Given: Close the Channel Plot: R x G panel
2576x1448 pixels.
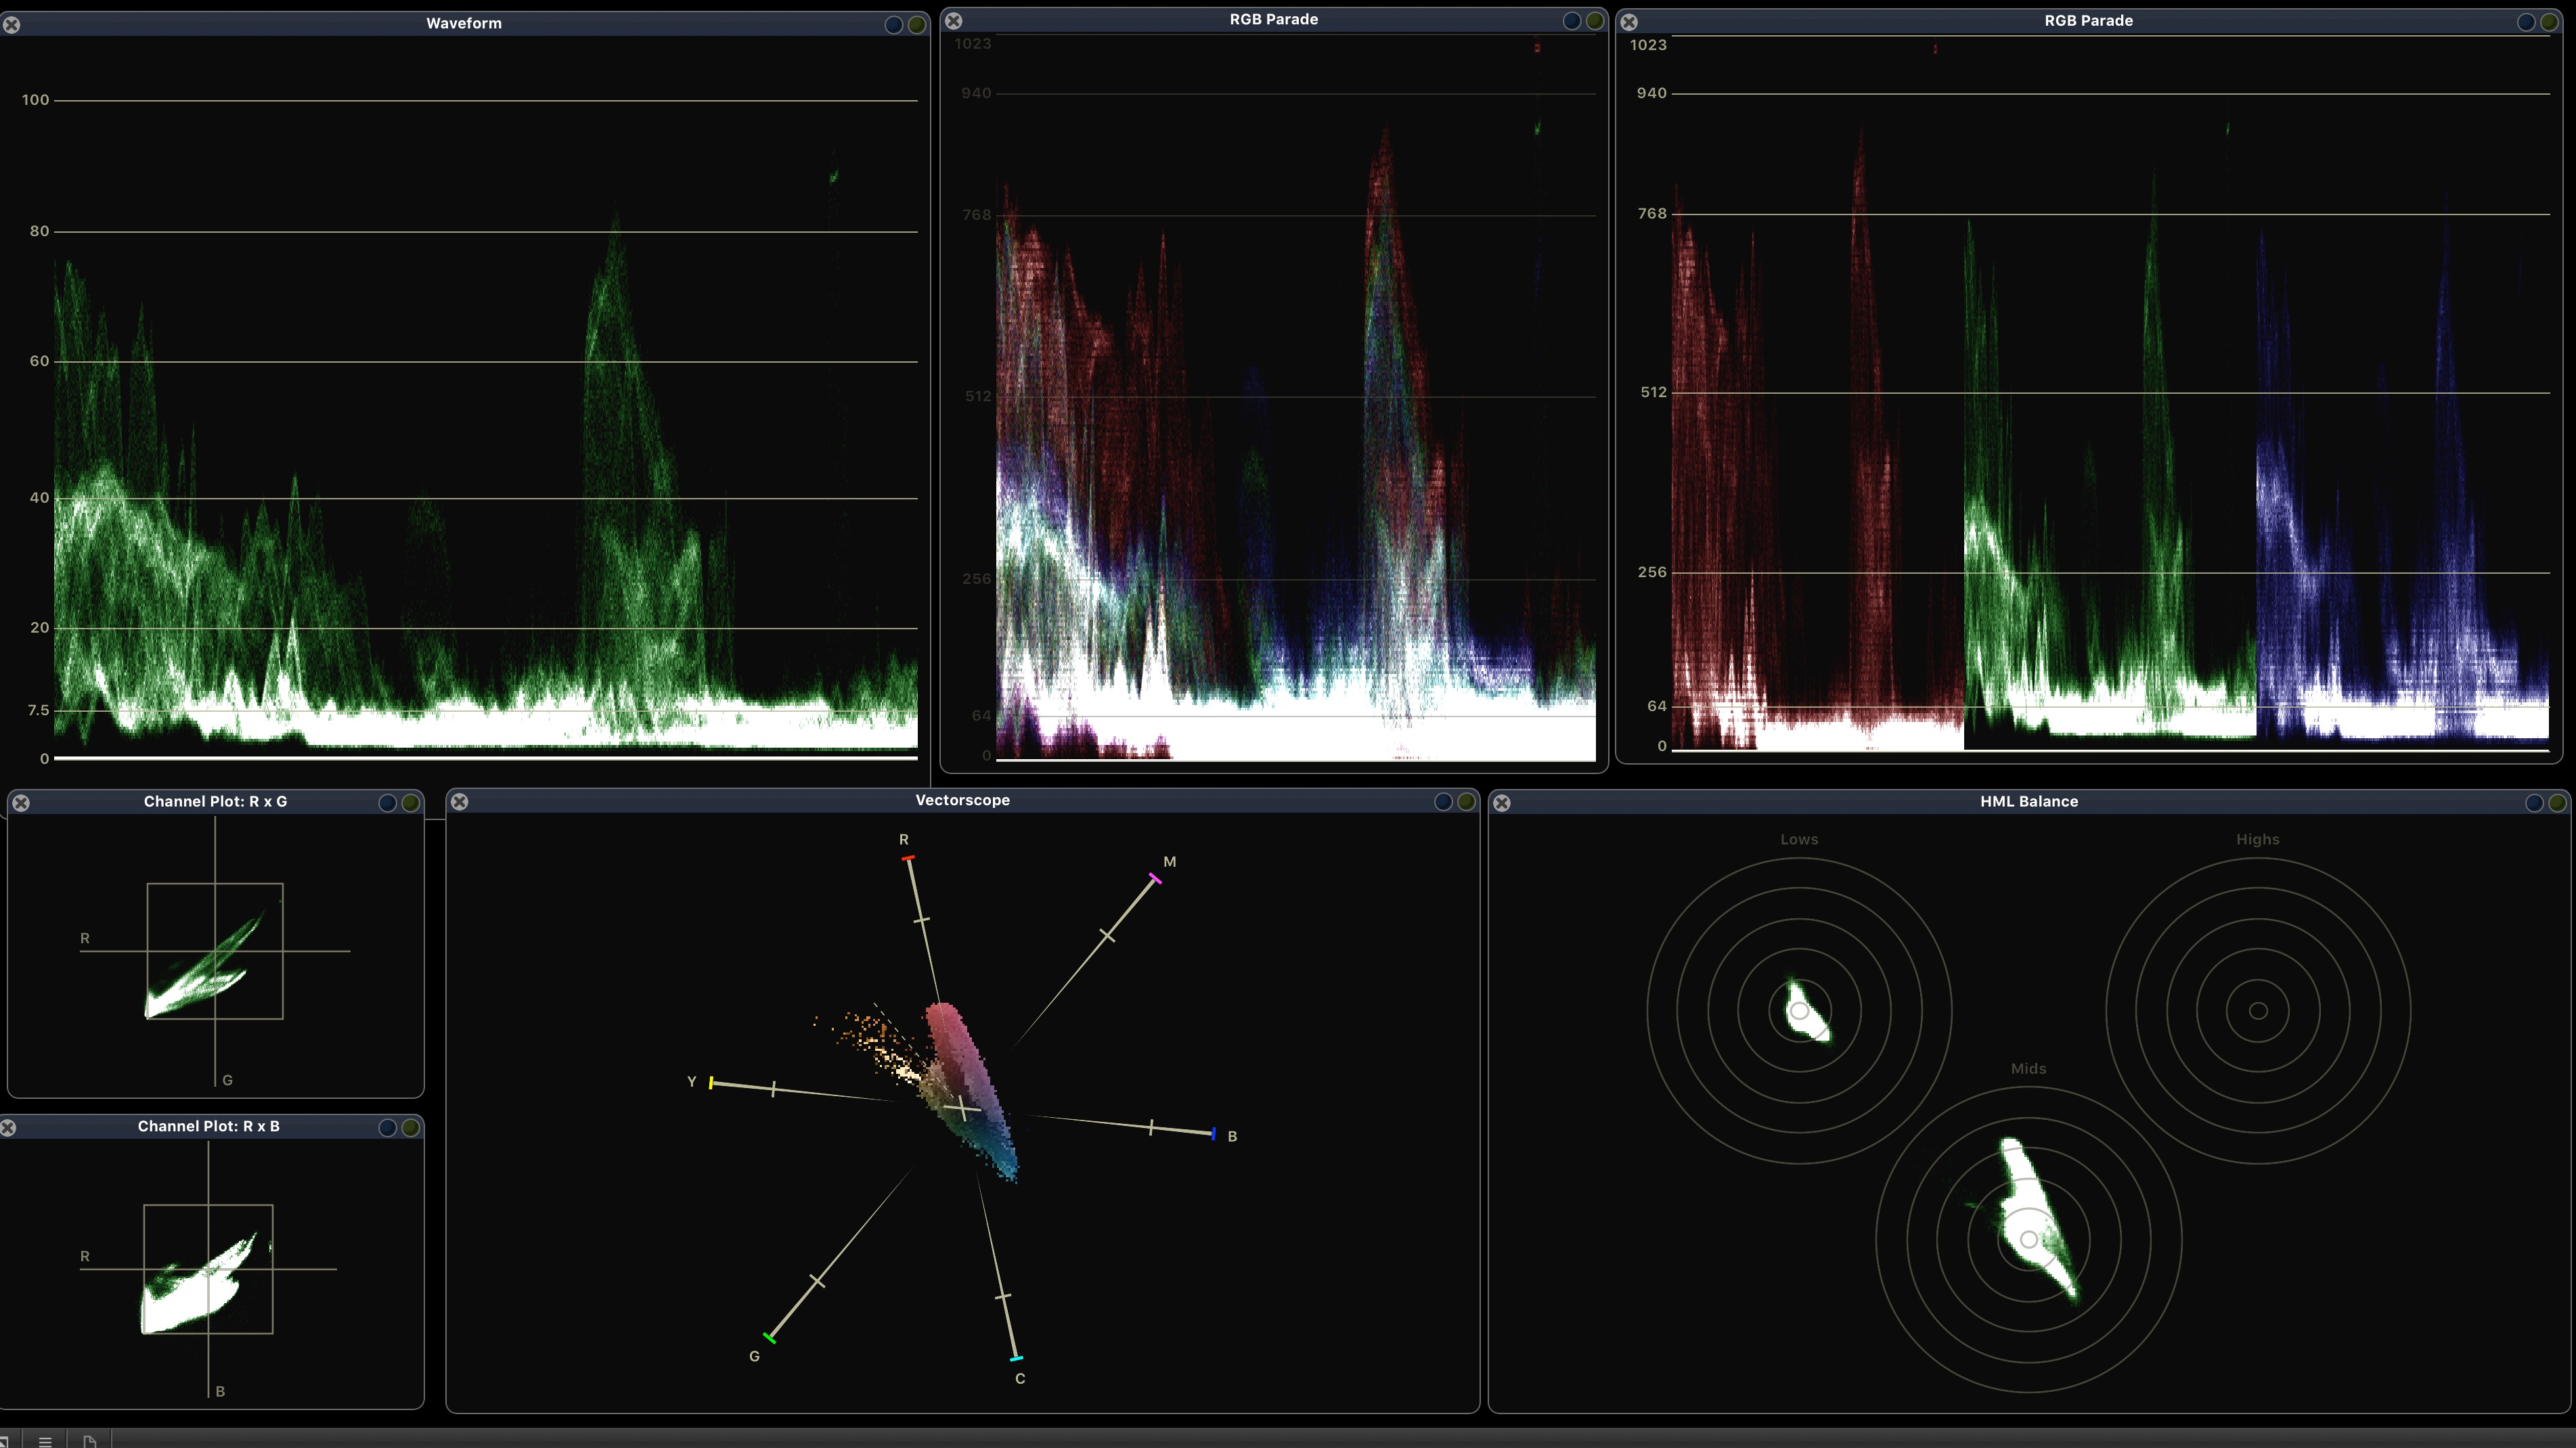Looking at the screenshot, I should click(21, 802).
